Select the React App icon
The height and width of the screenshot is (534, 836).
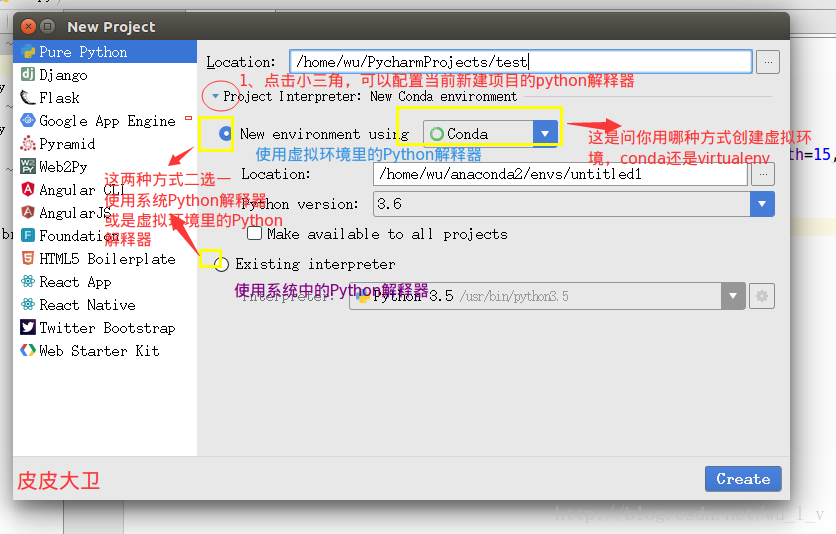click(28, 281)
